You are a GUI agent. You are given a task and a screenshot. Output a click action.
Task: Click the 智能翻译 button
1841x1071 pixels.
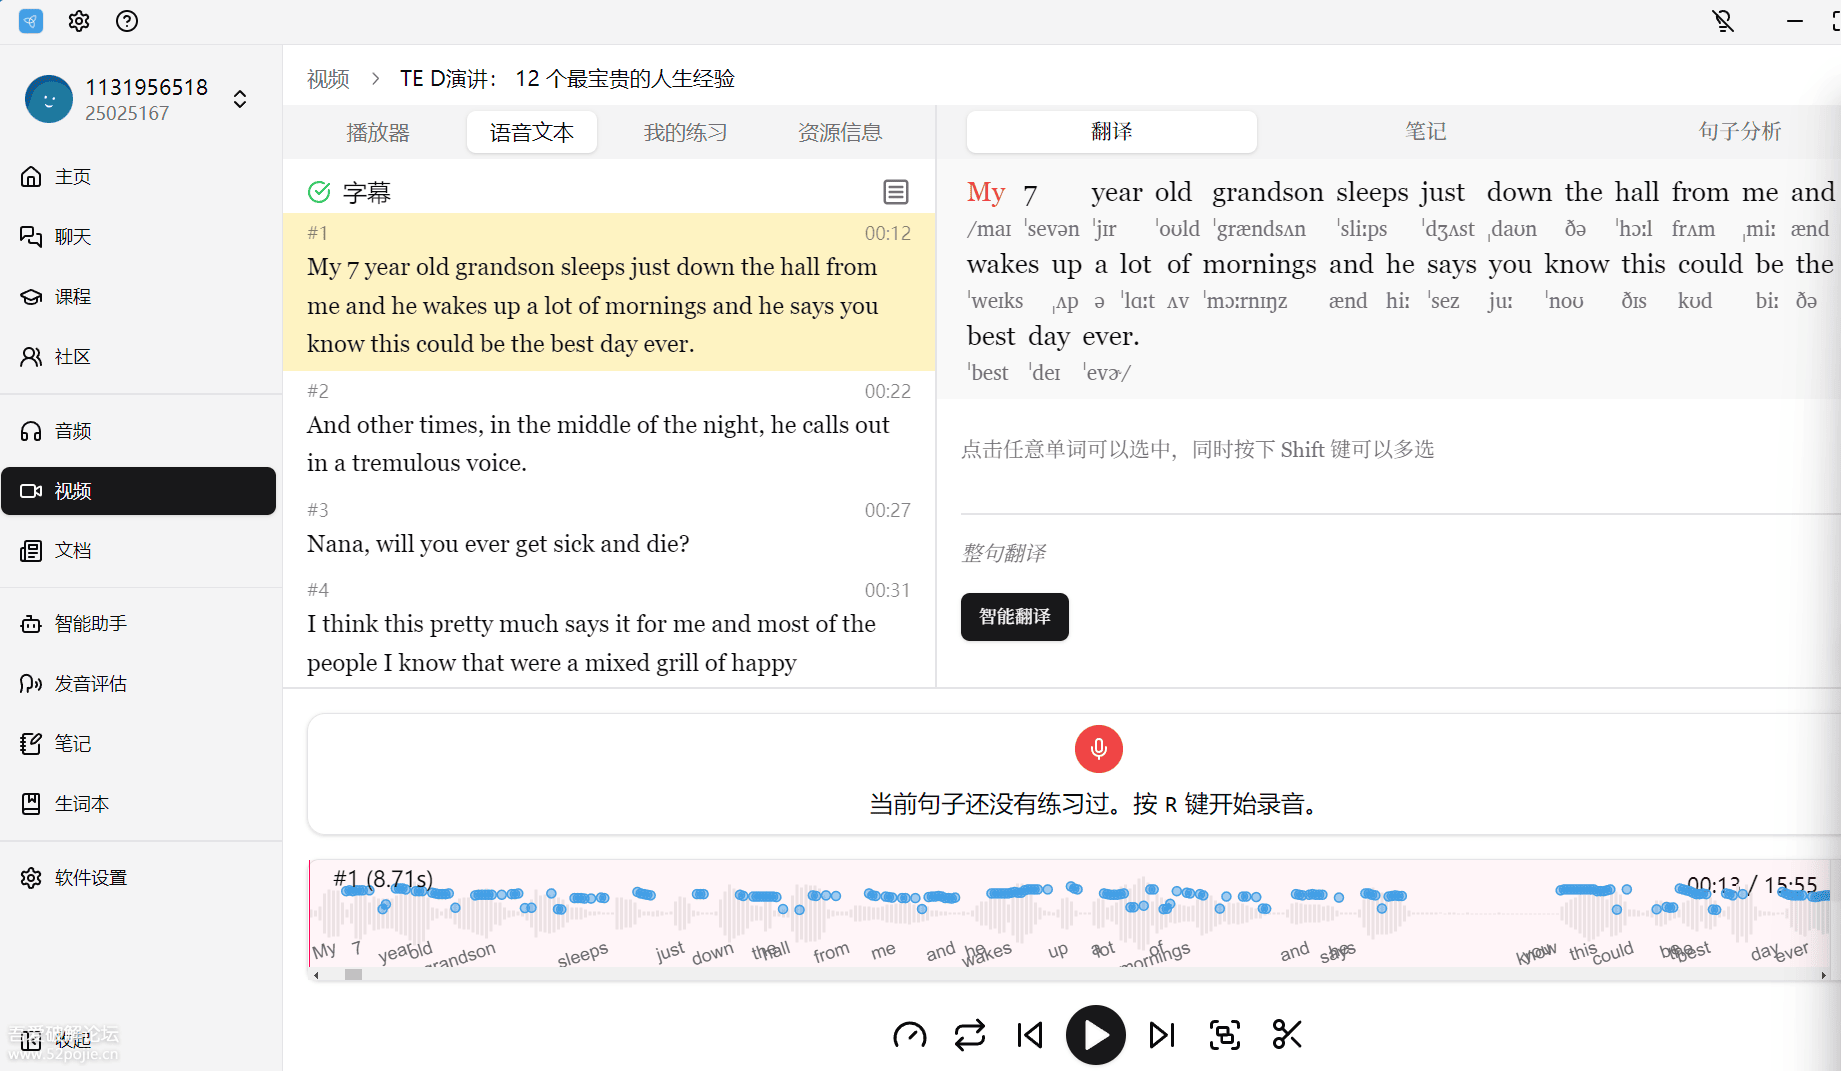1014,617
